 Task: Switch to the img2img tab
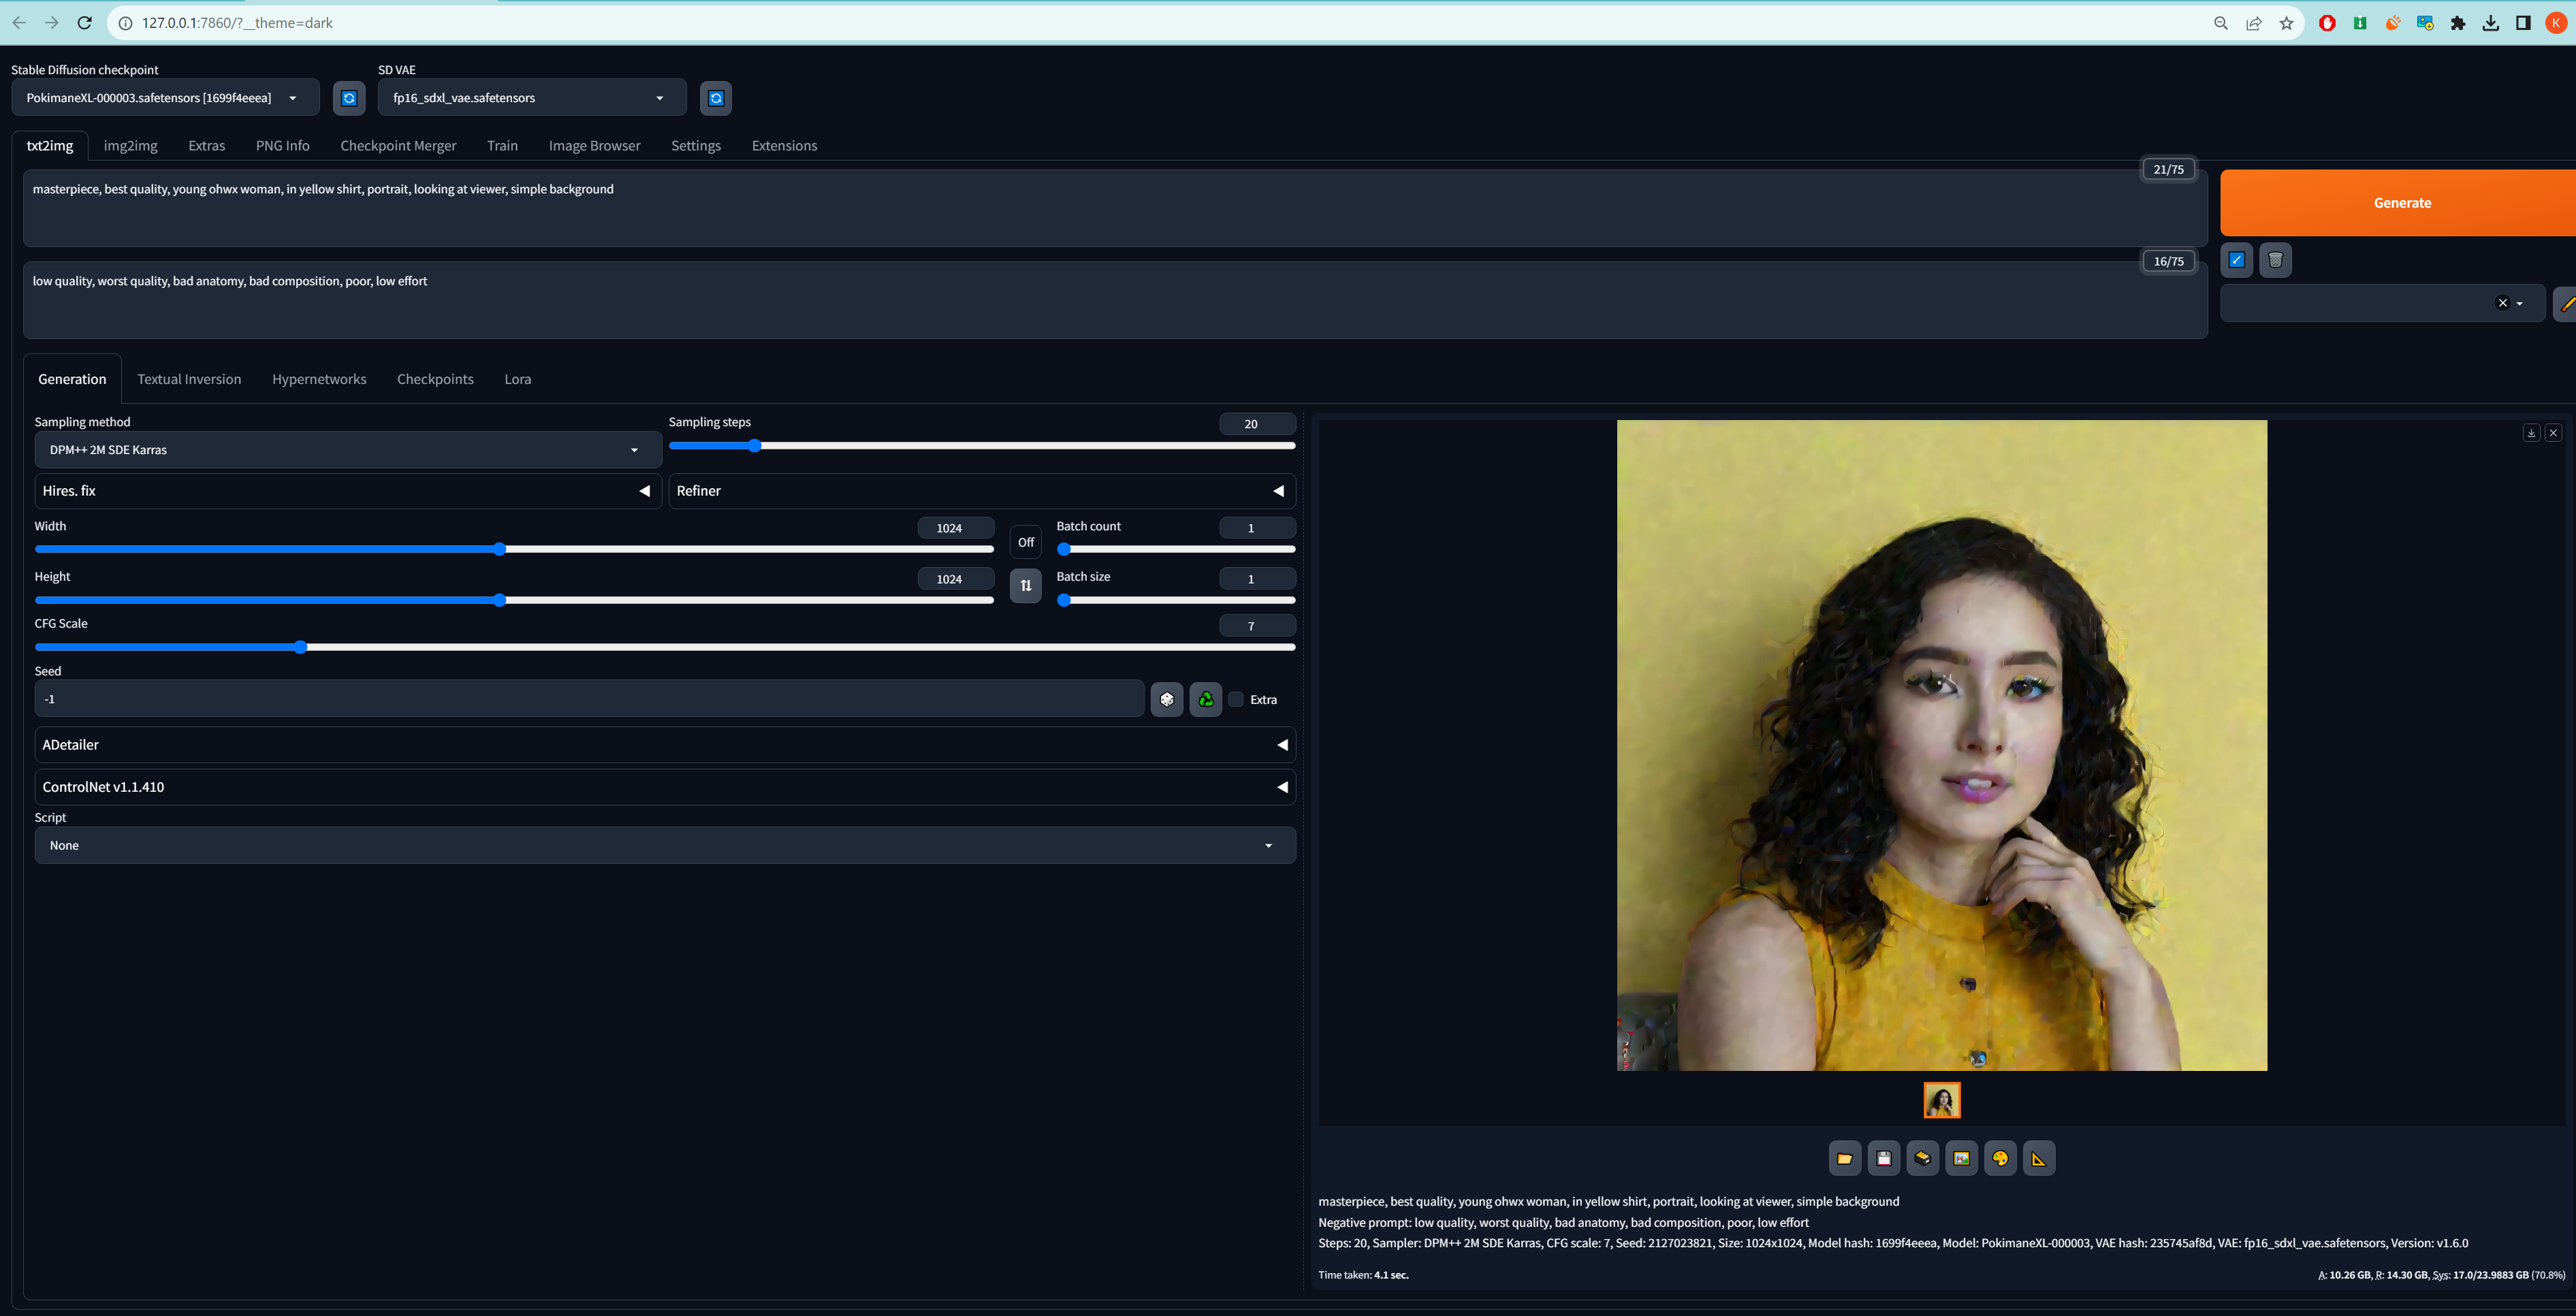point(130,145)
